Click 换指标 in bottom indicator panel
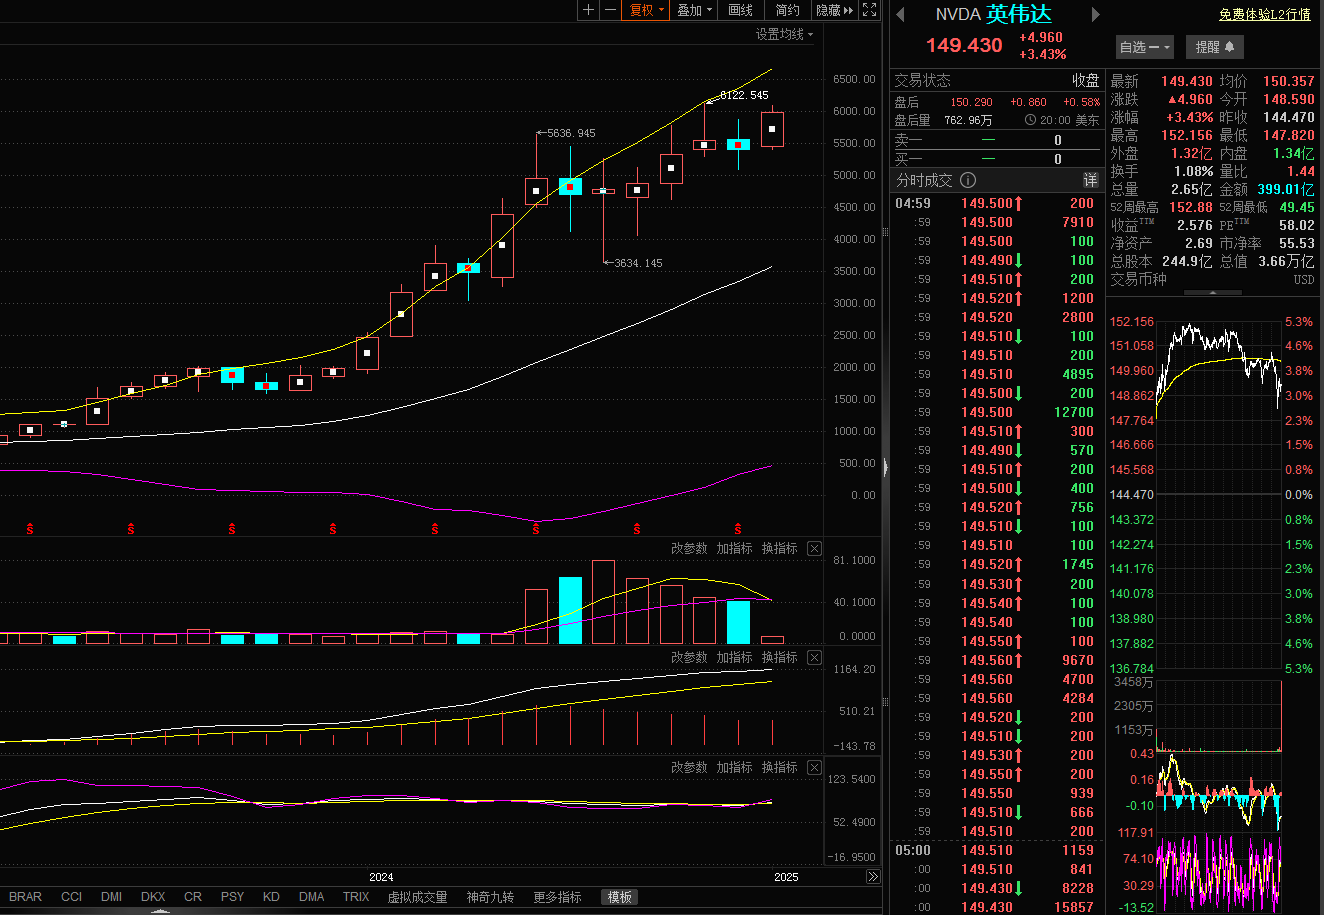Image resolution: width=1324 pixels, height=915 pixels. pyautogui.click(x=779, y=767)
